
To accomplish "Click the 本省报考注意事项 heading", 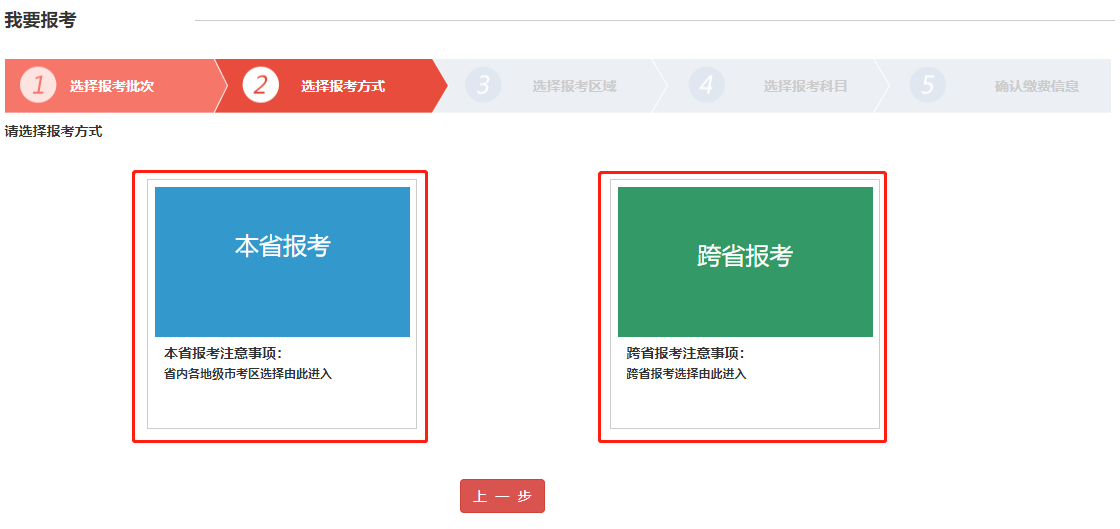I will [x=223, y=353].
